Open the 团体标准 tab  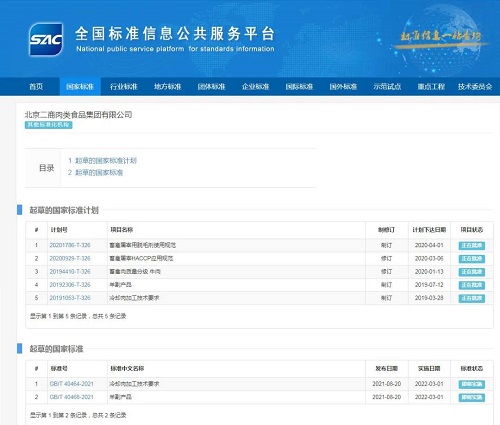211,87
